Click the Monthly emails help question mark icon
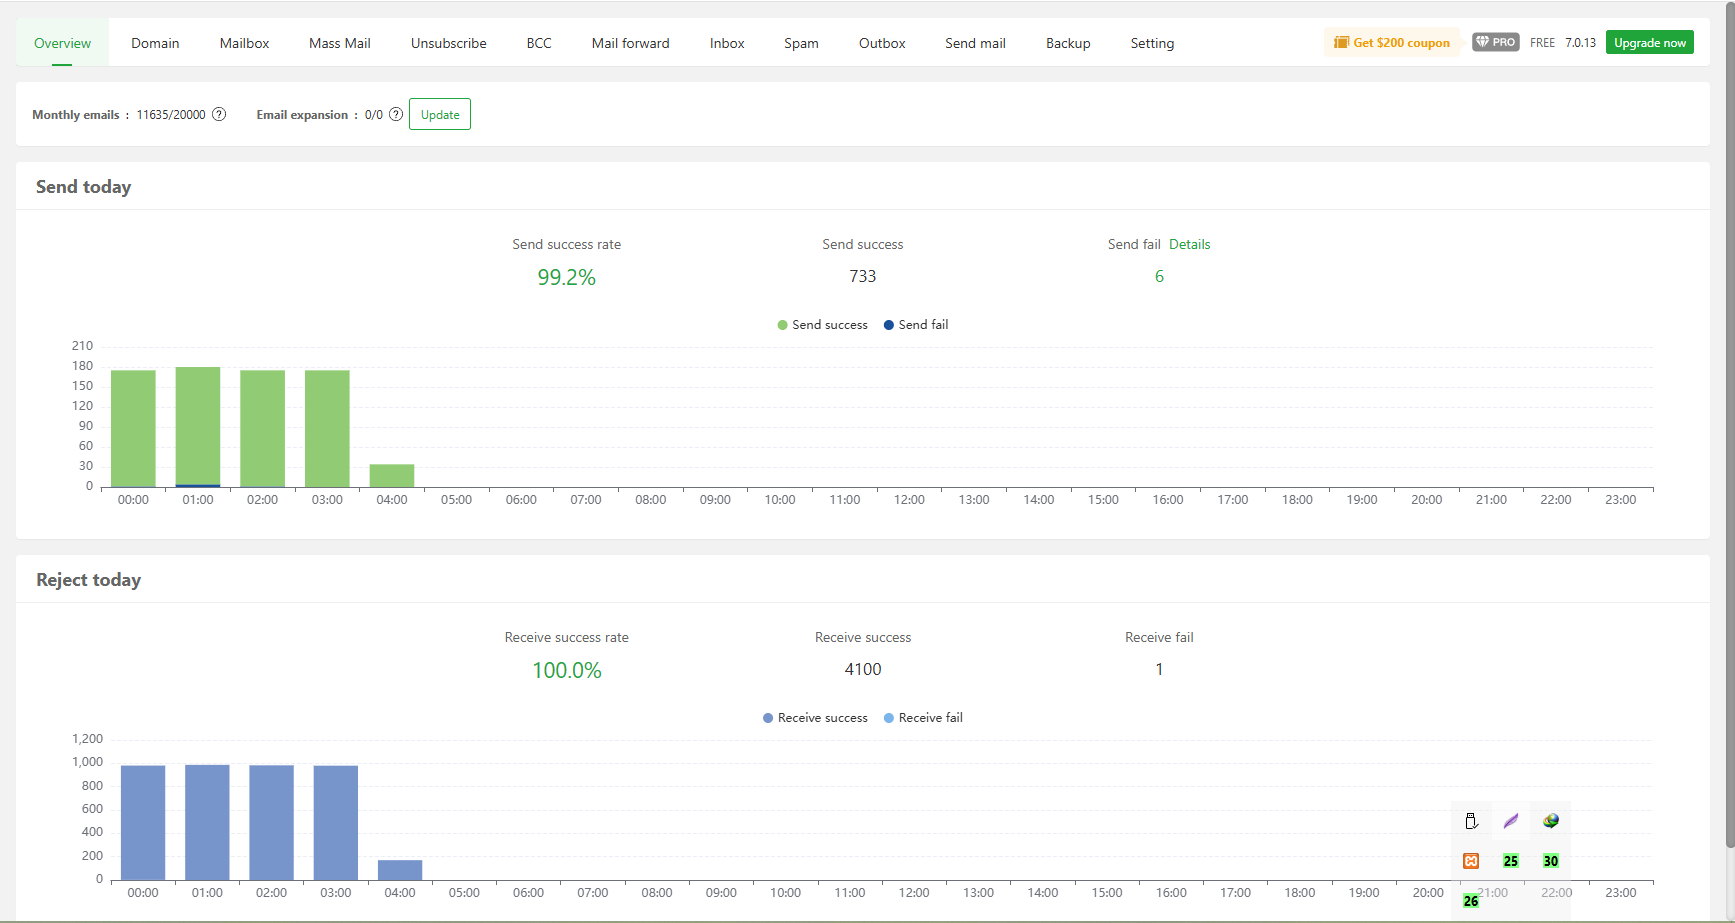This screenshot has width=1735, height=923. tap(219, 114)
